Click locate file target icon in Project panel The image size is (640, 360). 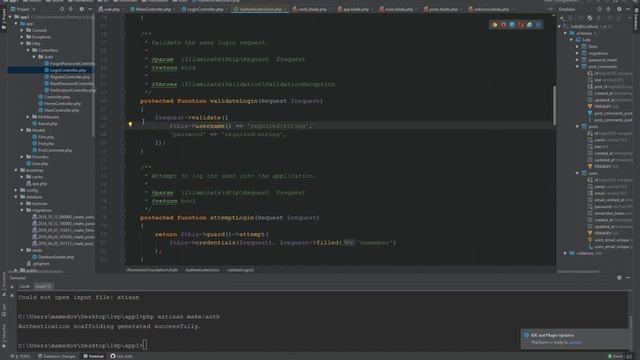62,9
